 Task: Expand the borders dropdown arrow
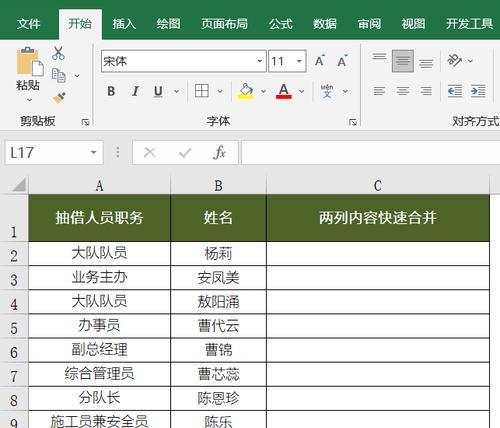pyautogui.click(x=220, y=91)
